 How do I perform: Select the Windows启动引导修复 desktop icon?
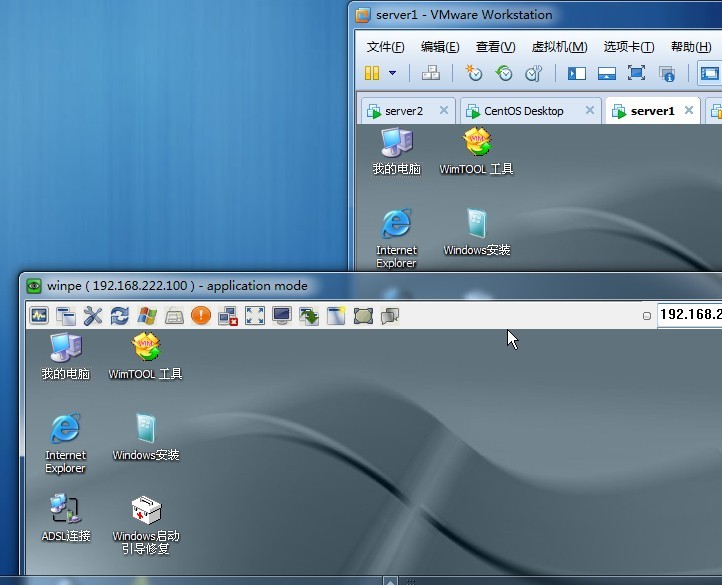coord(146,525)
